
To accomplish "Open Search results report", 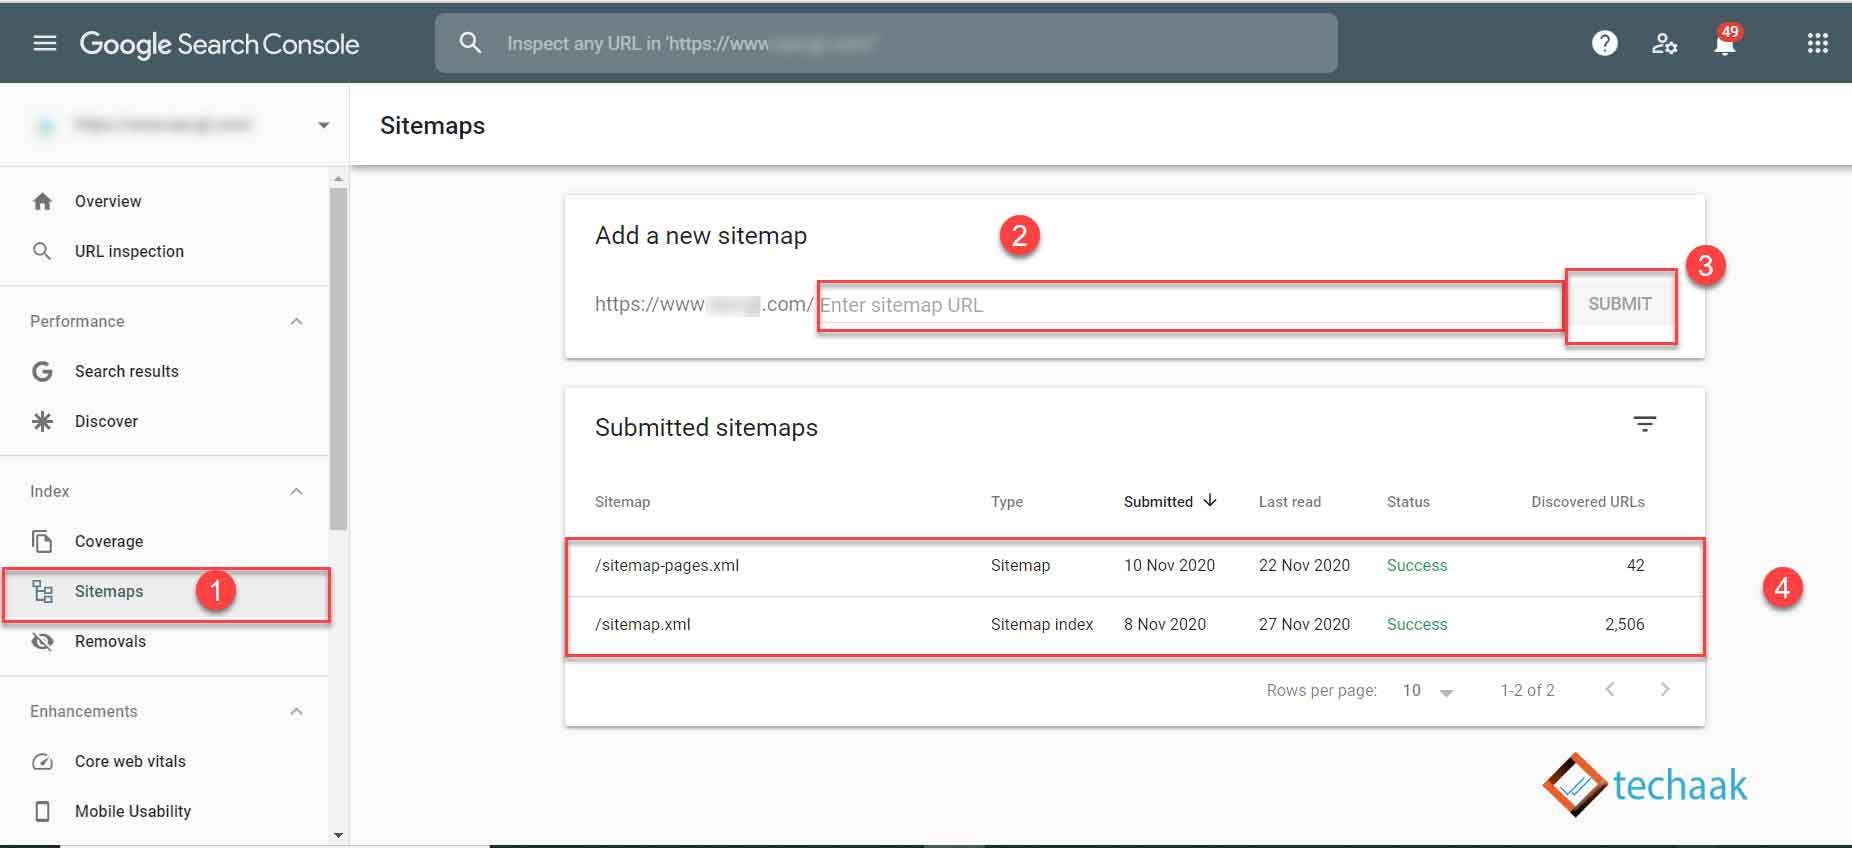I will point(165,371).
